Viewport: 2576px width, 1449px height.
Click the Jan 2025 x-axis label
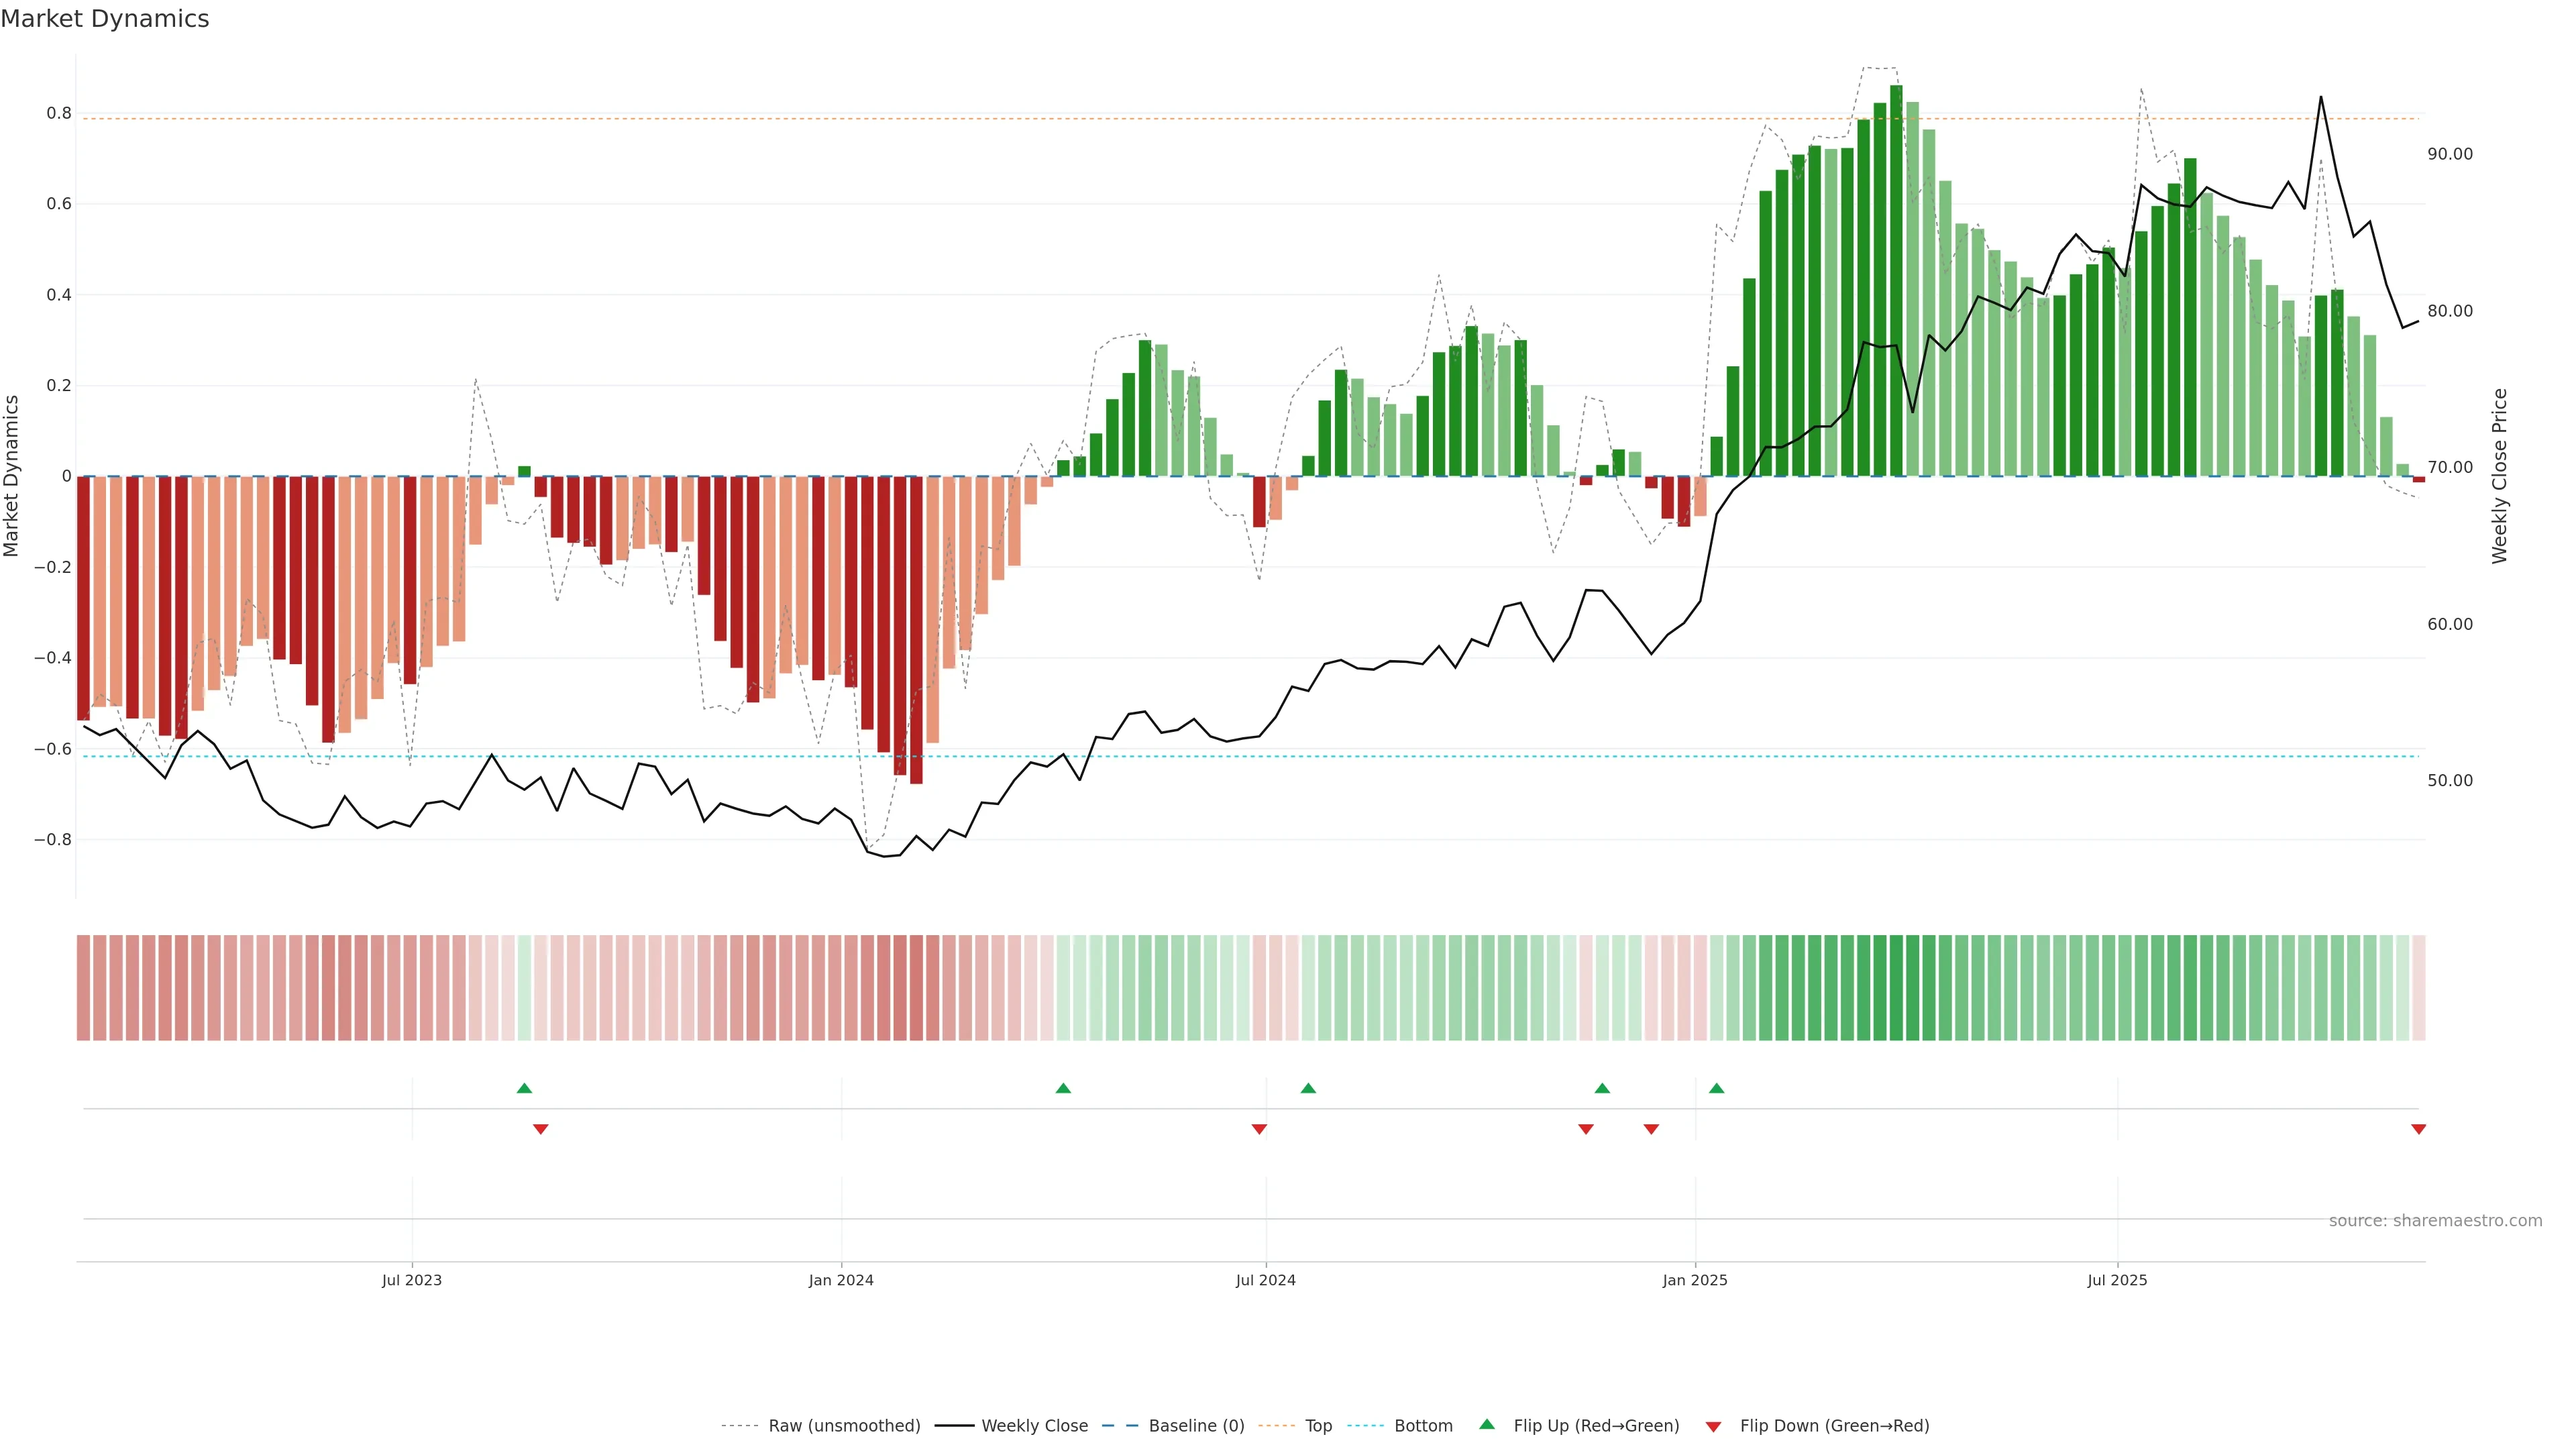point(1694,1280)
